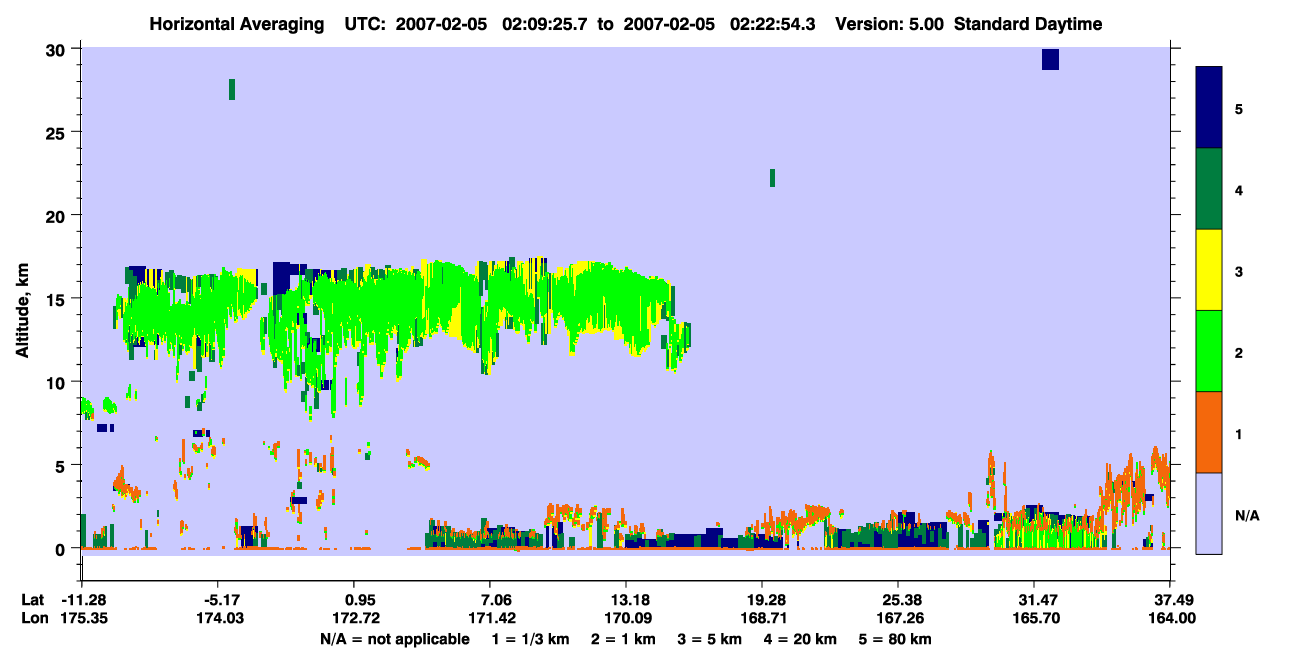Click the dark blue color bar segment labeled 5
Viewport: 1300px width, 667px height.
click(1209, 108)
